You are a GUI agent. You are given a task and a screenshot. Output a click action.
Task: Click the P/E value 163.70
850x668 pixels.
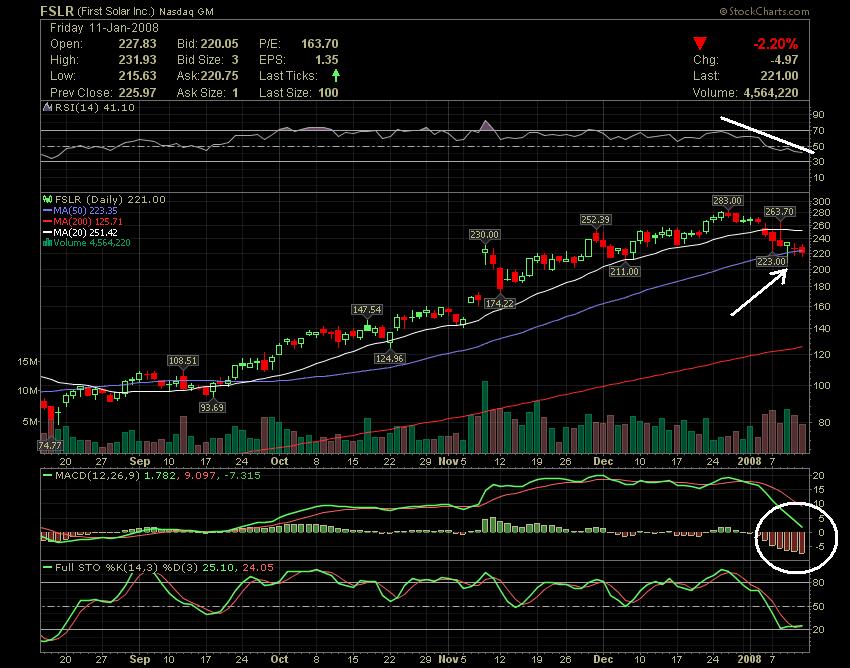319,44
